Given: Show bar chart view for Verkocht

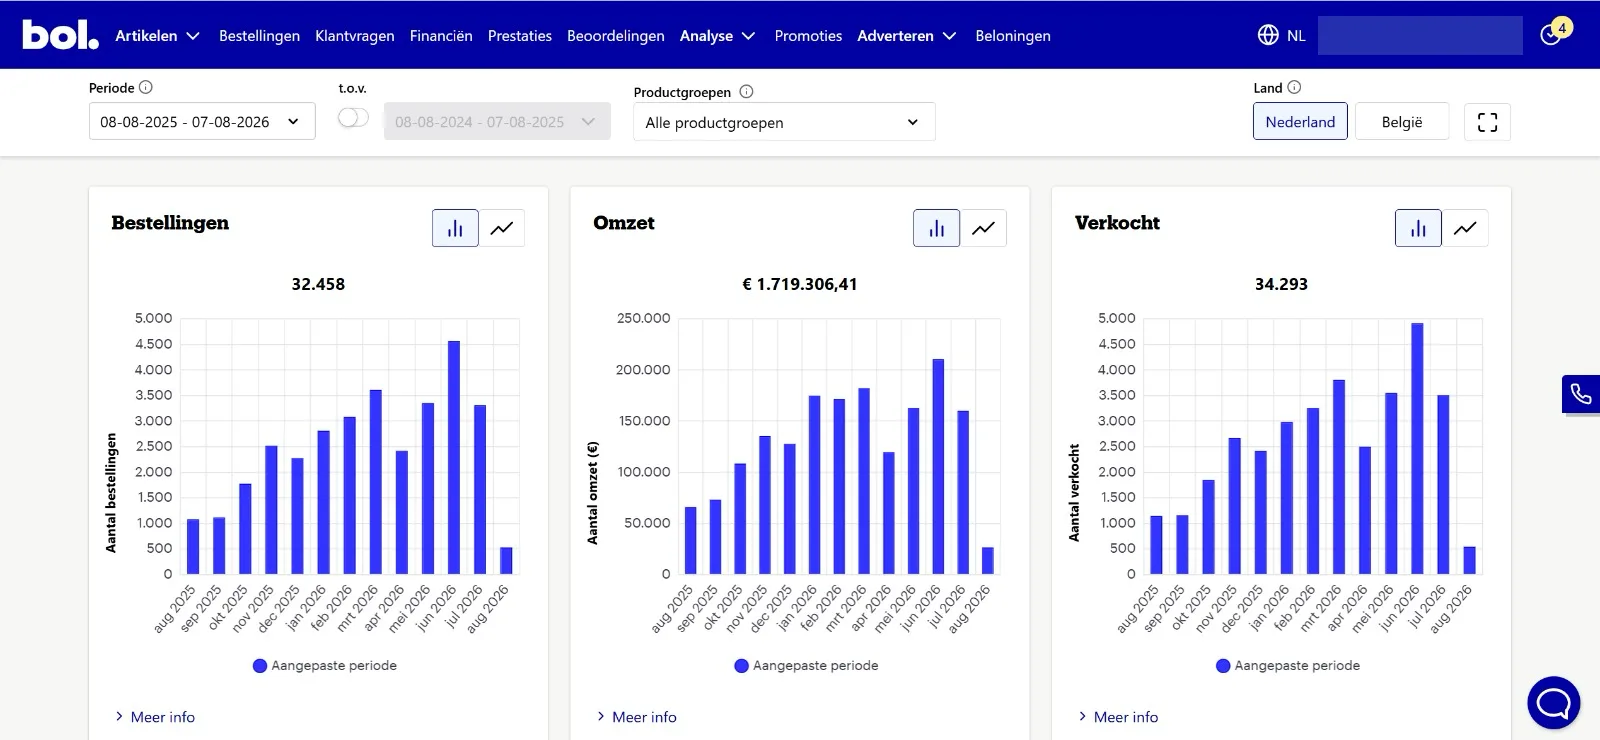Looking at the screenshot, I should (x=1418, y=228).
